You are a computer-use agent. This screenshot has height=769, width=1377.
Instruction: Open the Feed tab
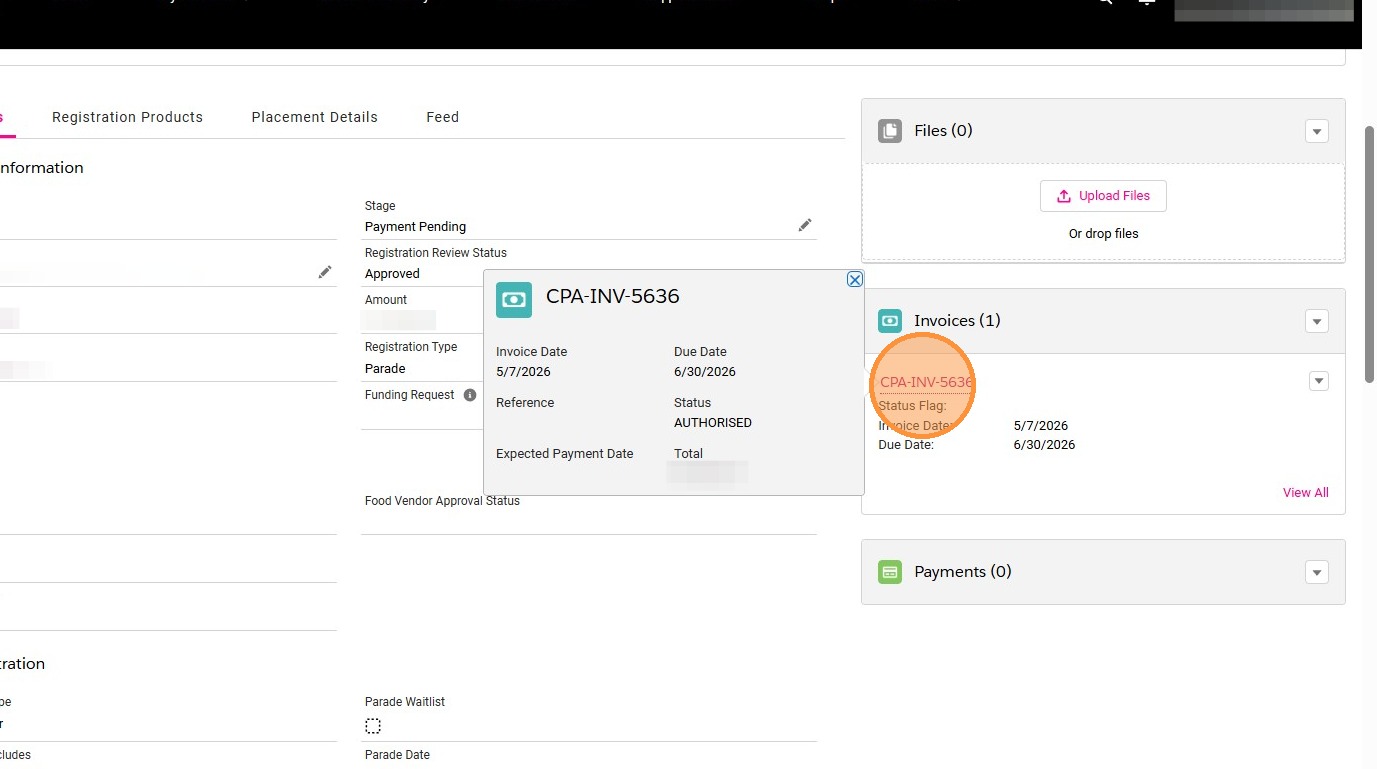[442, 117]
